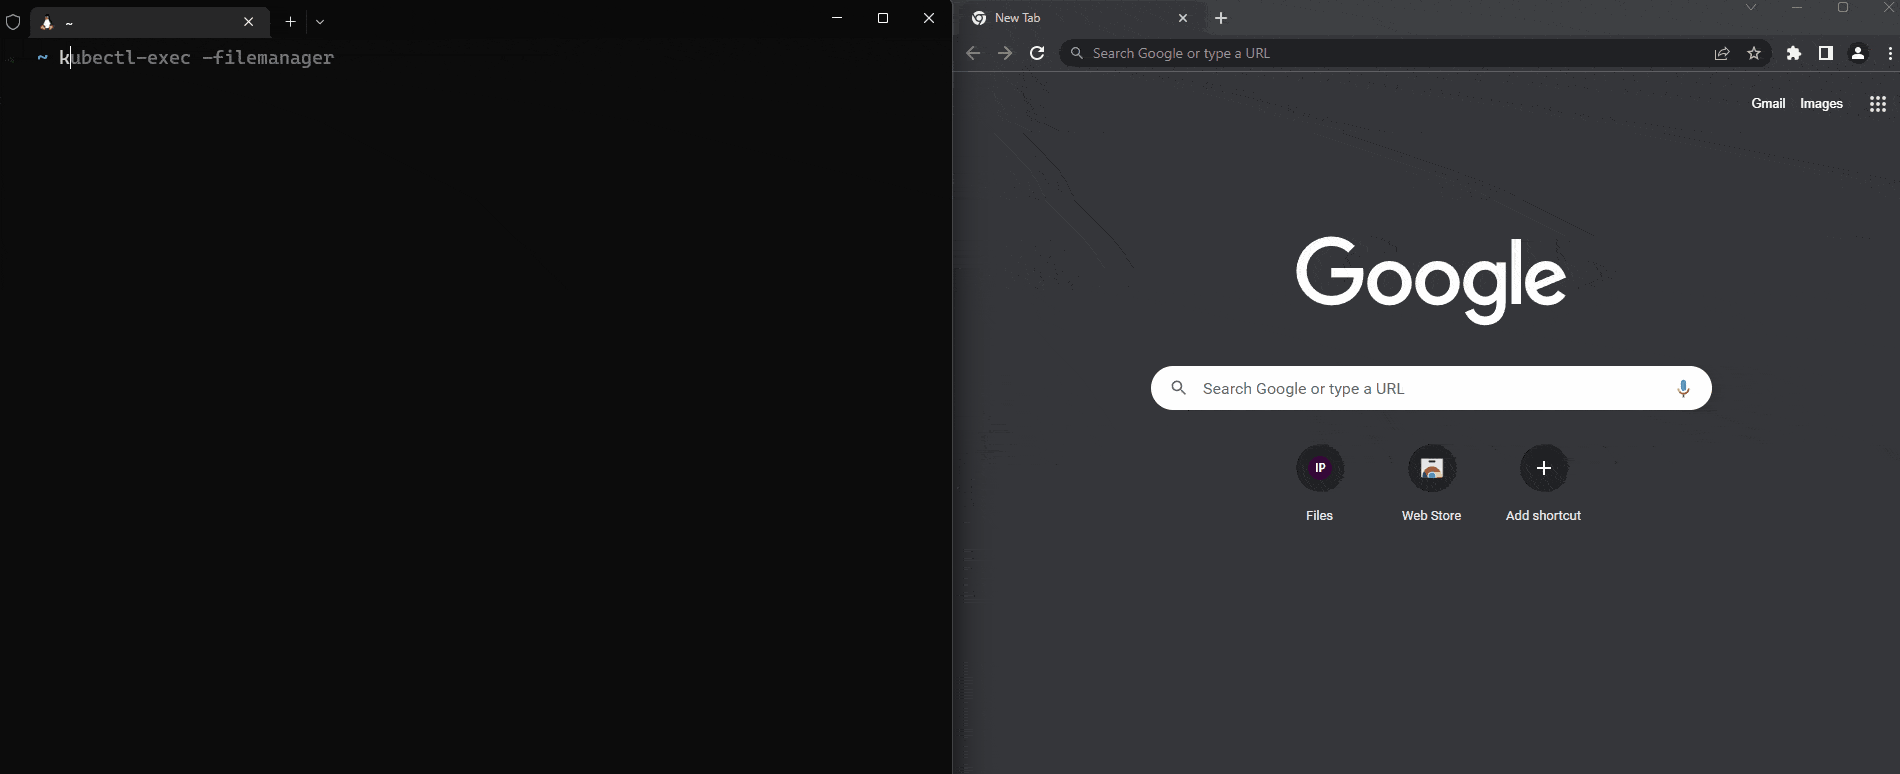Focus the Google search box
This screenshot has width=1900, height=774.
point(1431,388)
